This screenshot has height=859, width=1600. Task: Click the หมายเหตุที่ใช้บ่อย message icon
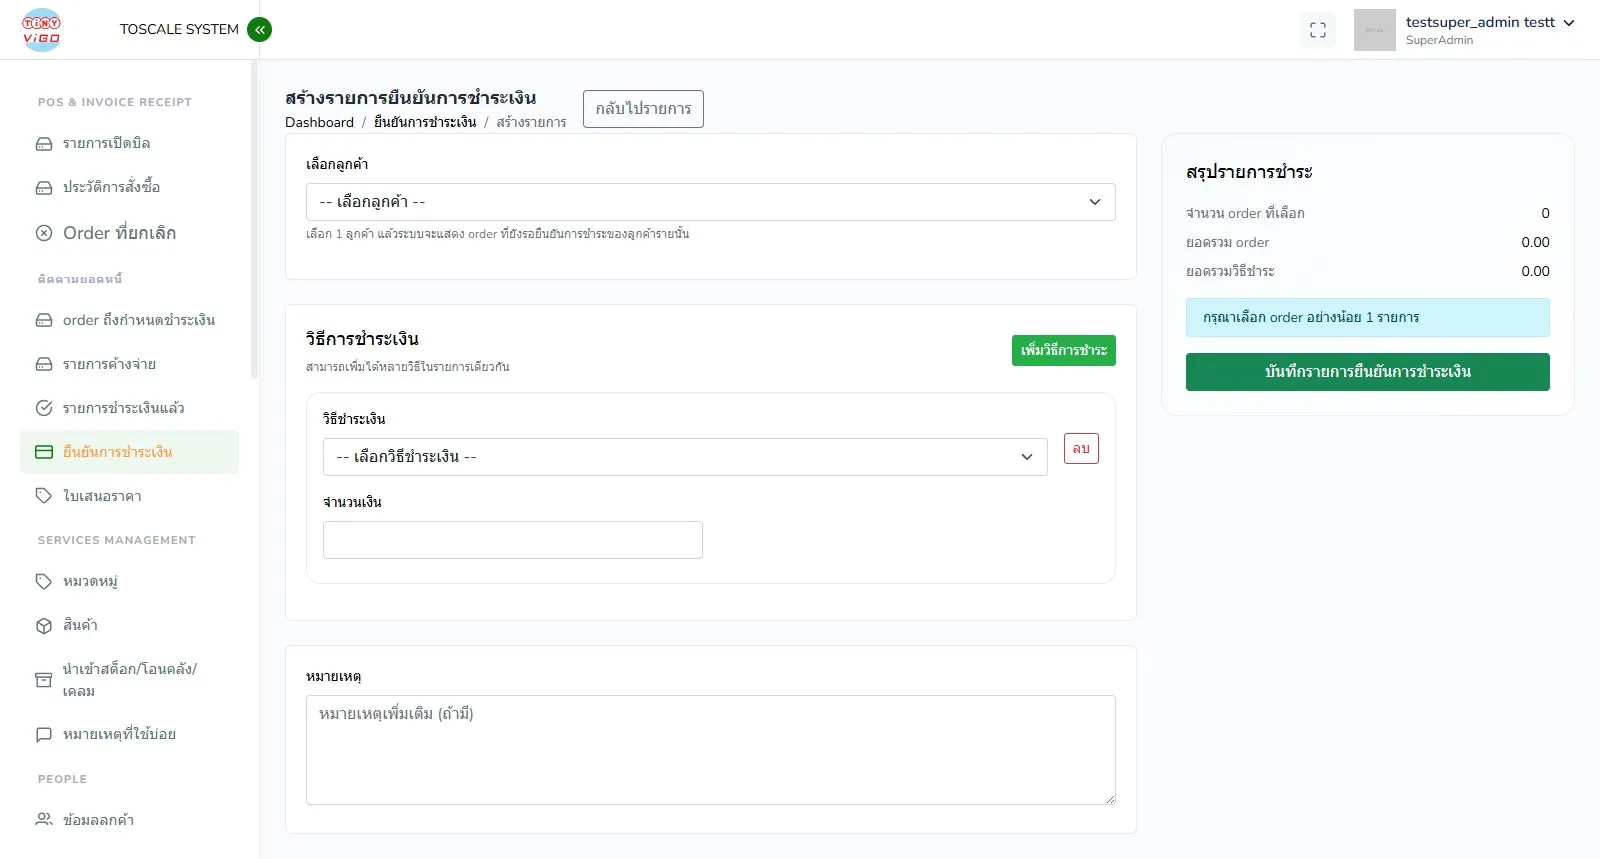[44, 734]
